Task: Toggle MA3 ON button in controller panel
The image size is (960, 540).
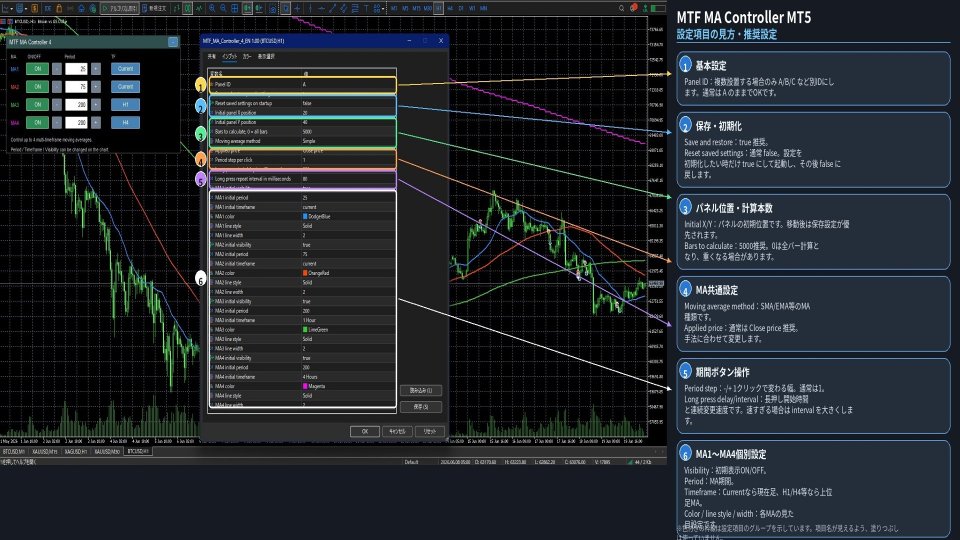Action: (x=37, y=105)
